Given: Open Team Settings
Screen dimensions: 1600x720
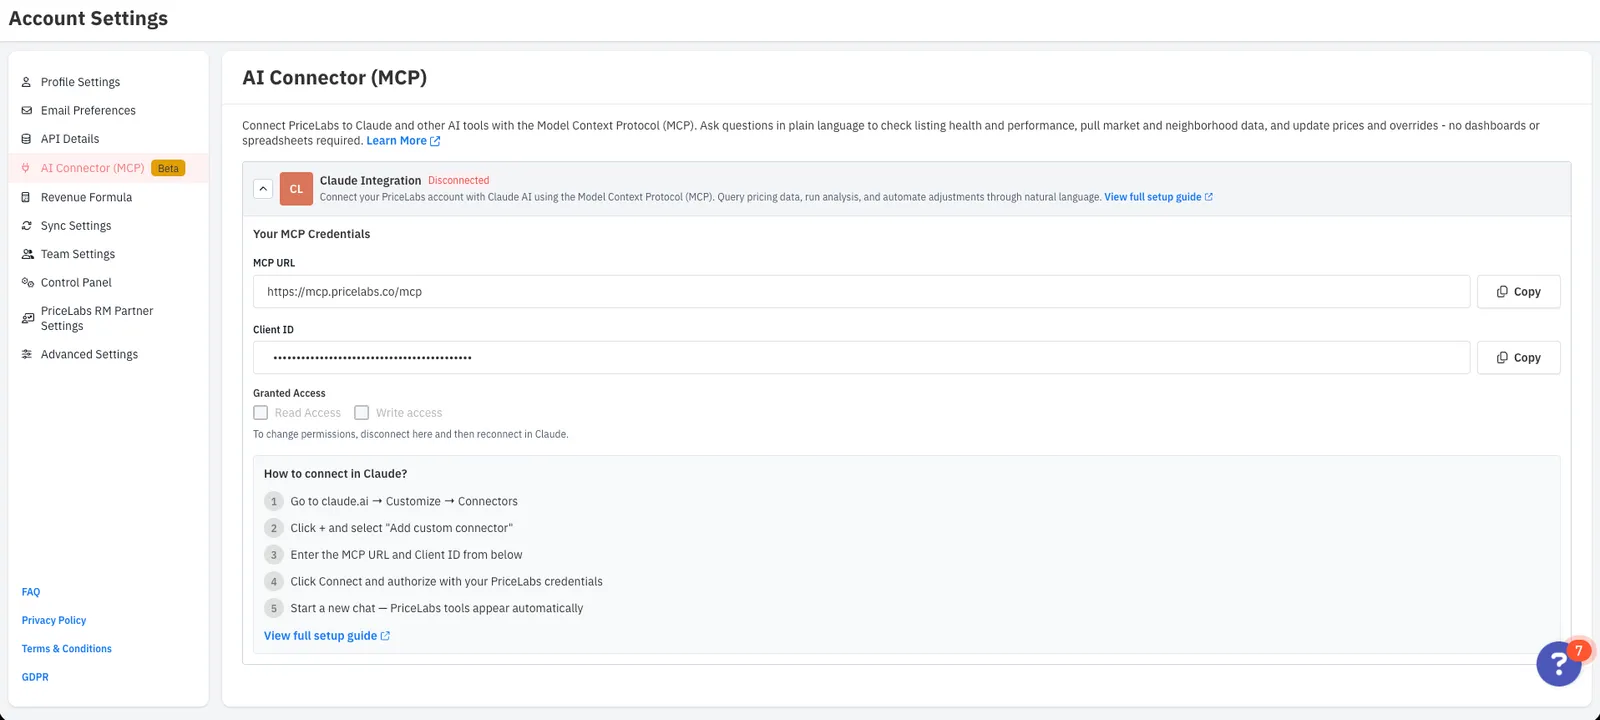Looking at the screenshot, I should 78,254.
